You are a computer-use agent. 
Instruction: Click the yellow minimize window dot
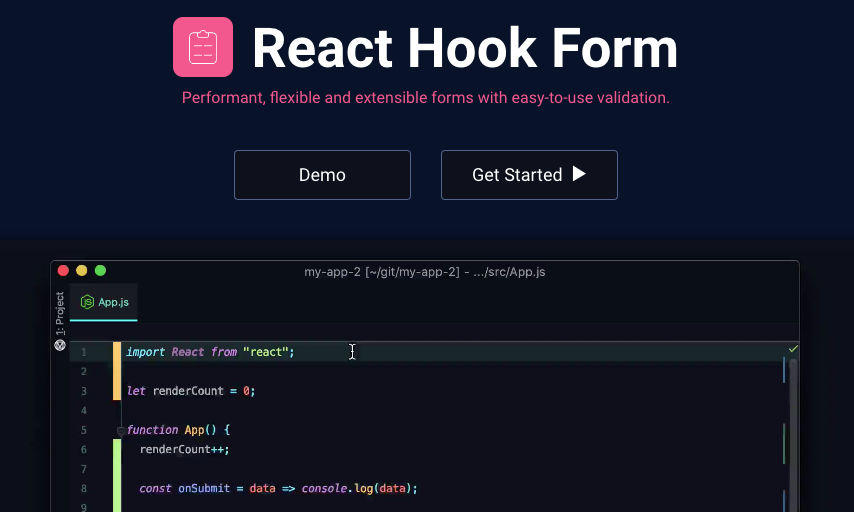click(82, 271)
